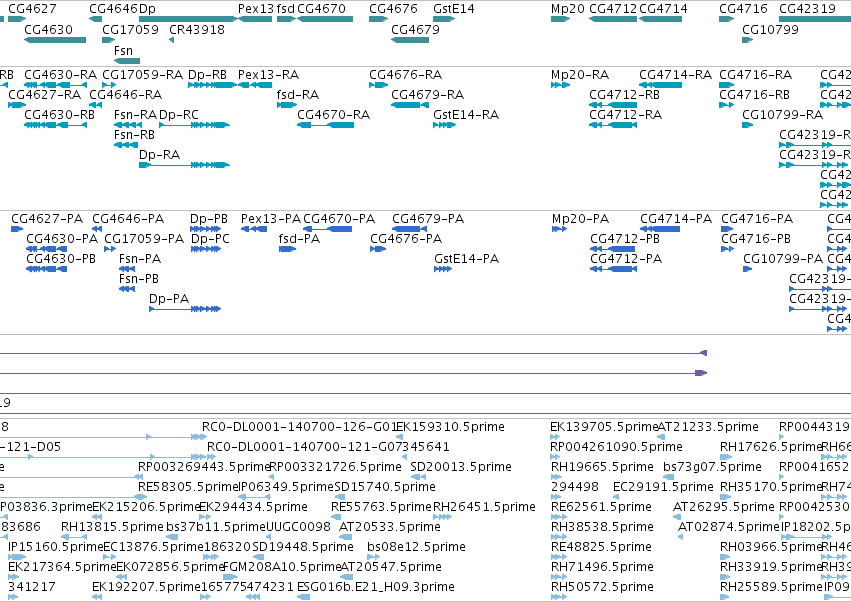Screen dimensions: 851x602
Task: Open the CG4627-RA transcript label
Action: tap(45, 94)
